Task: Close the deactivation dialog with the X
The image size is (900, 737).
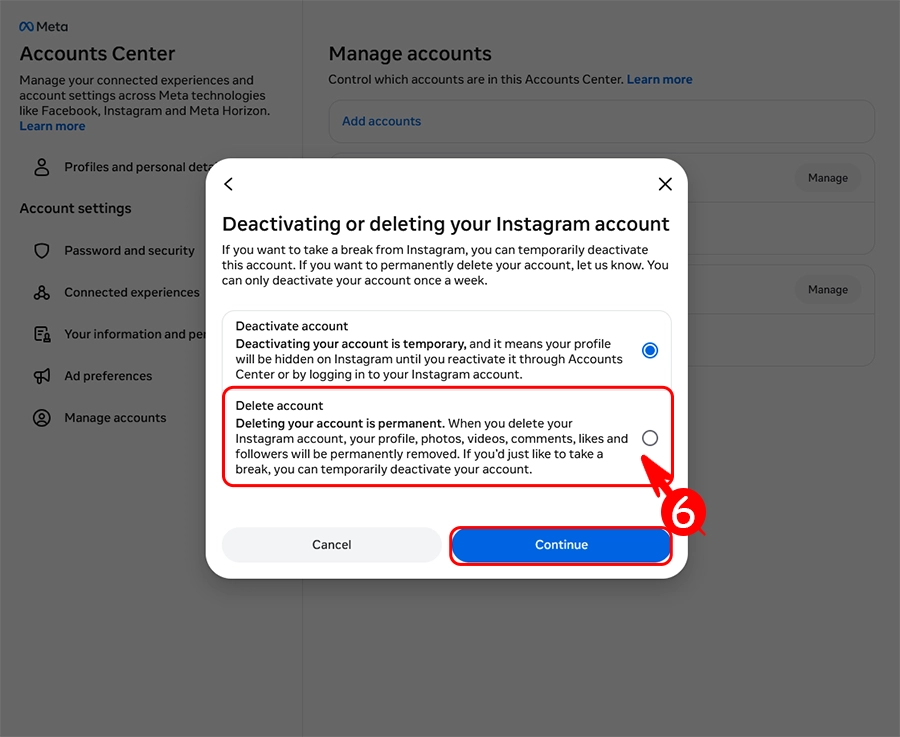Action: pyautogui.click(x=665, y=184)
